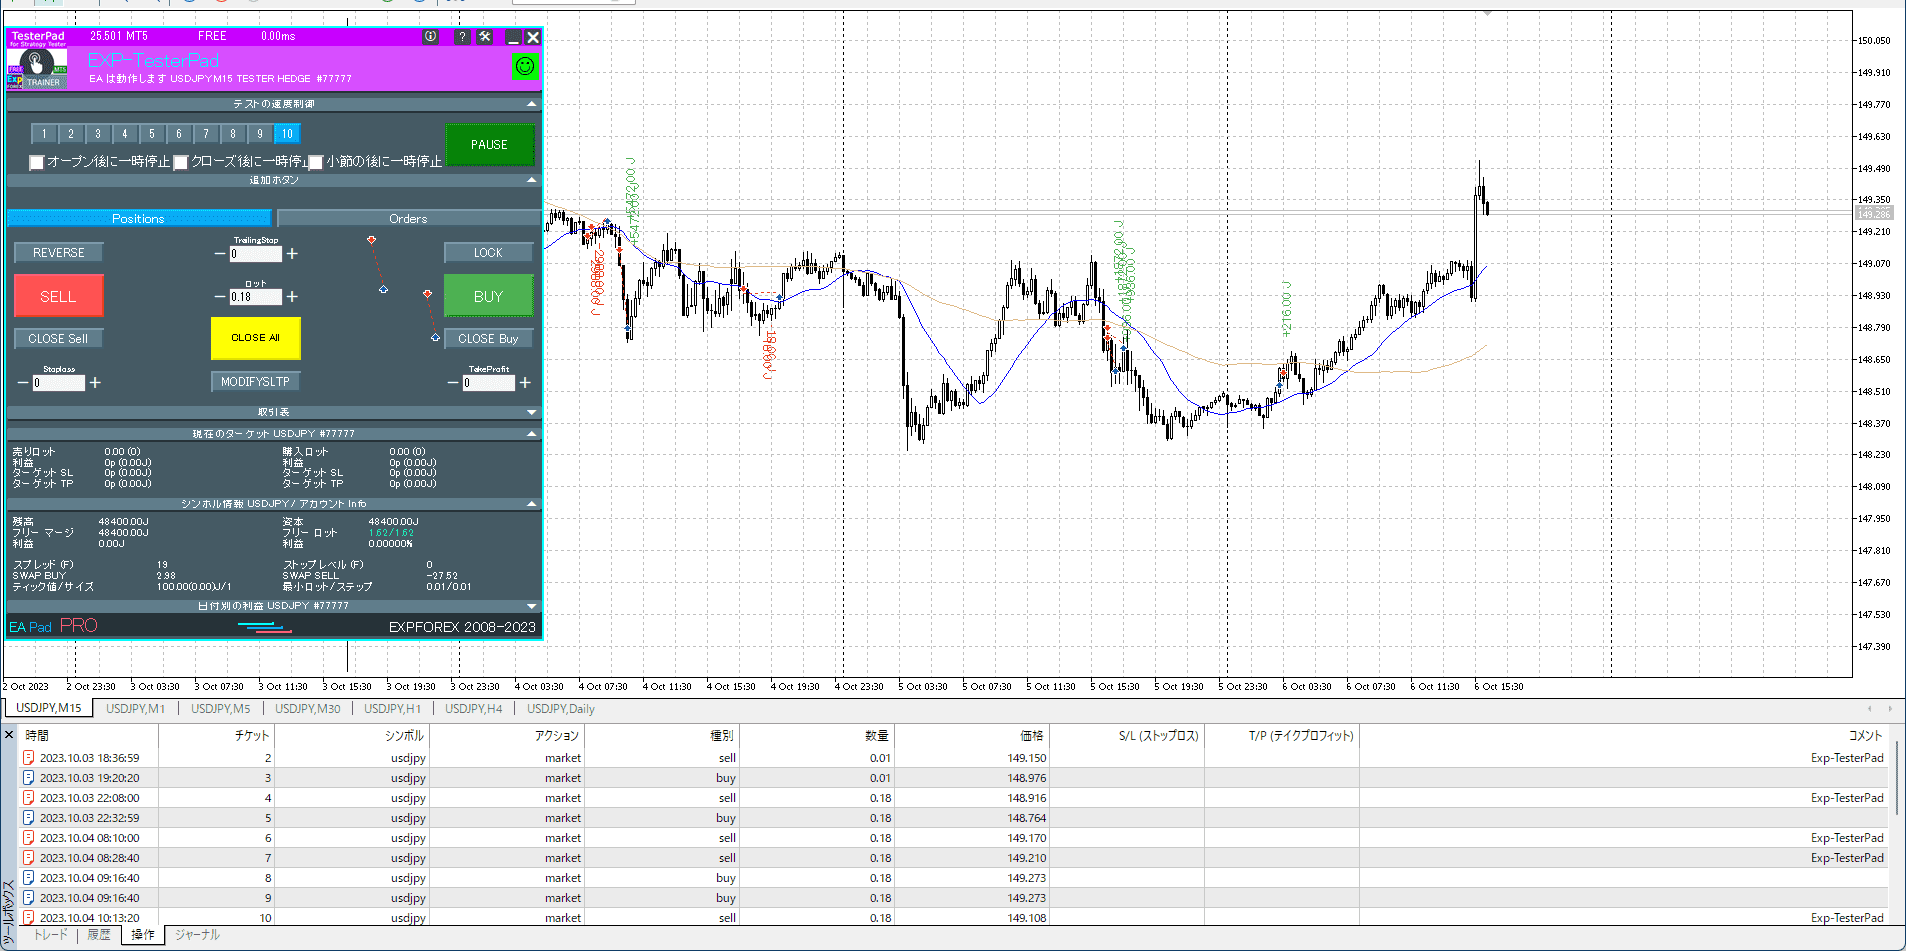Click the TesterPad Trainer logo image
This screenshot has width=1906, height=951.
(x=37, y=69)
